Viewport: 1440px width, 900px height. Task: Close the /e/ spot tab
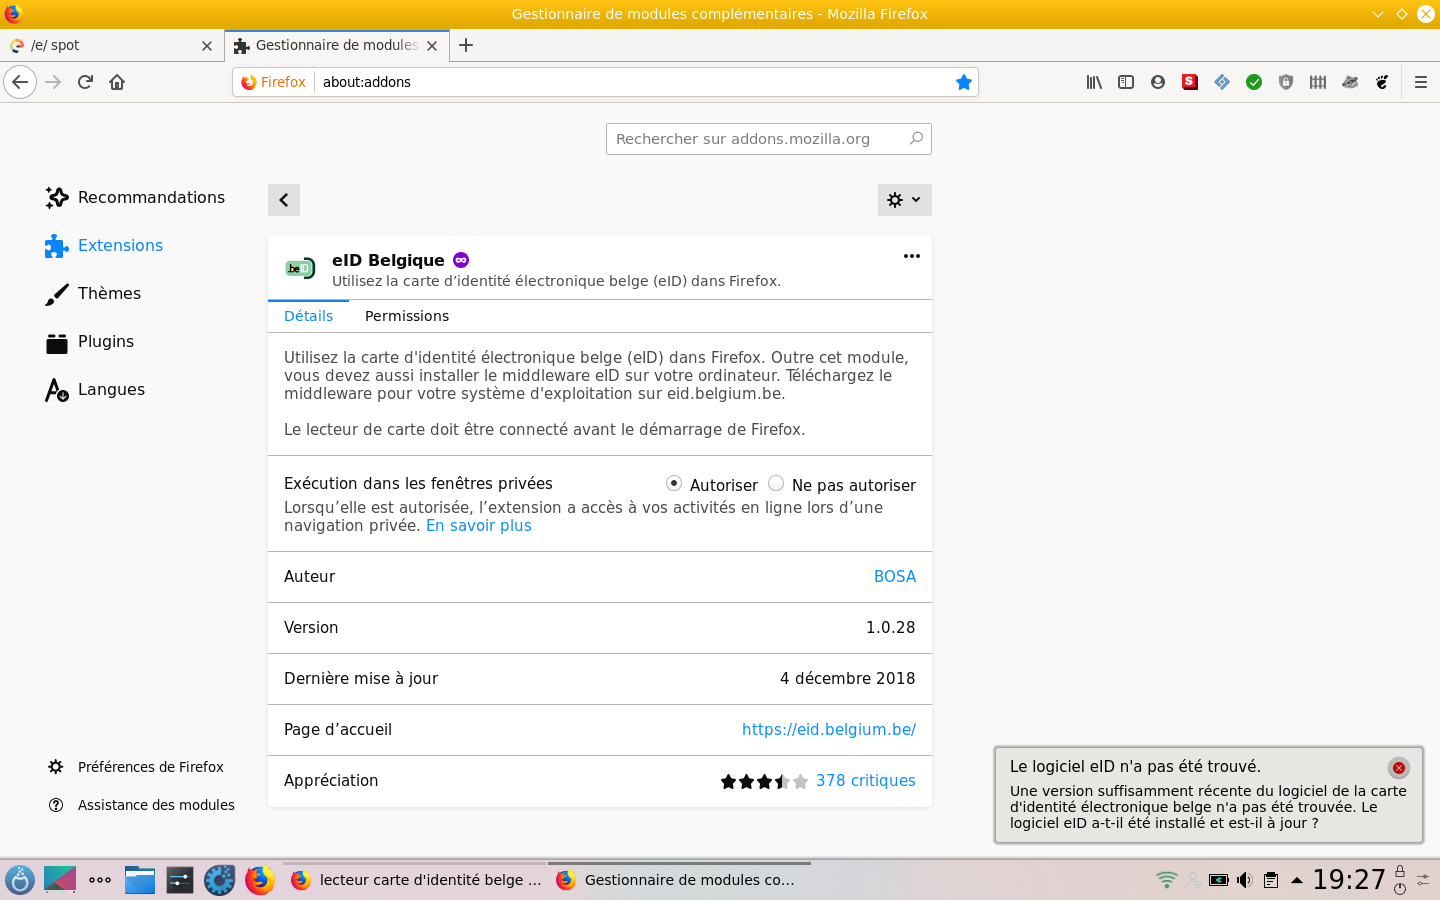[207, 45]
